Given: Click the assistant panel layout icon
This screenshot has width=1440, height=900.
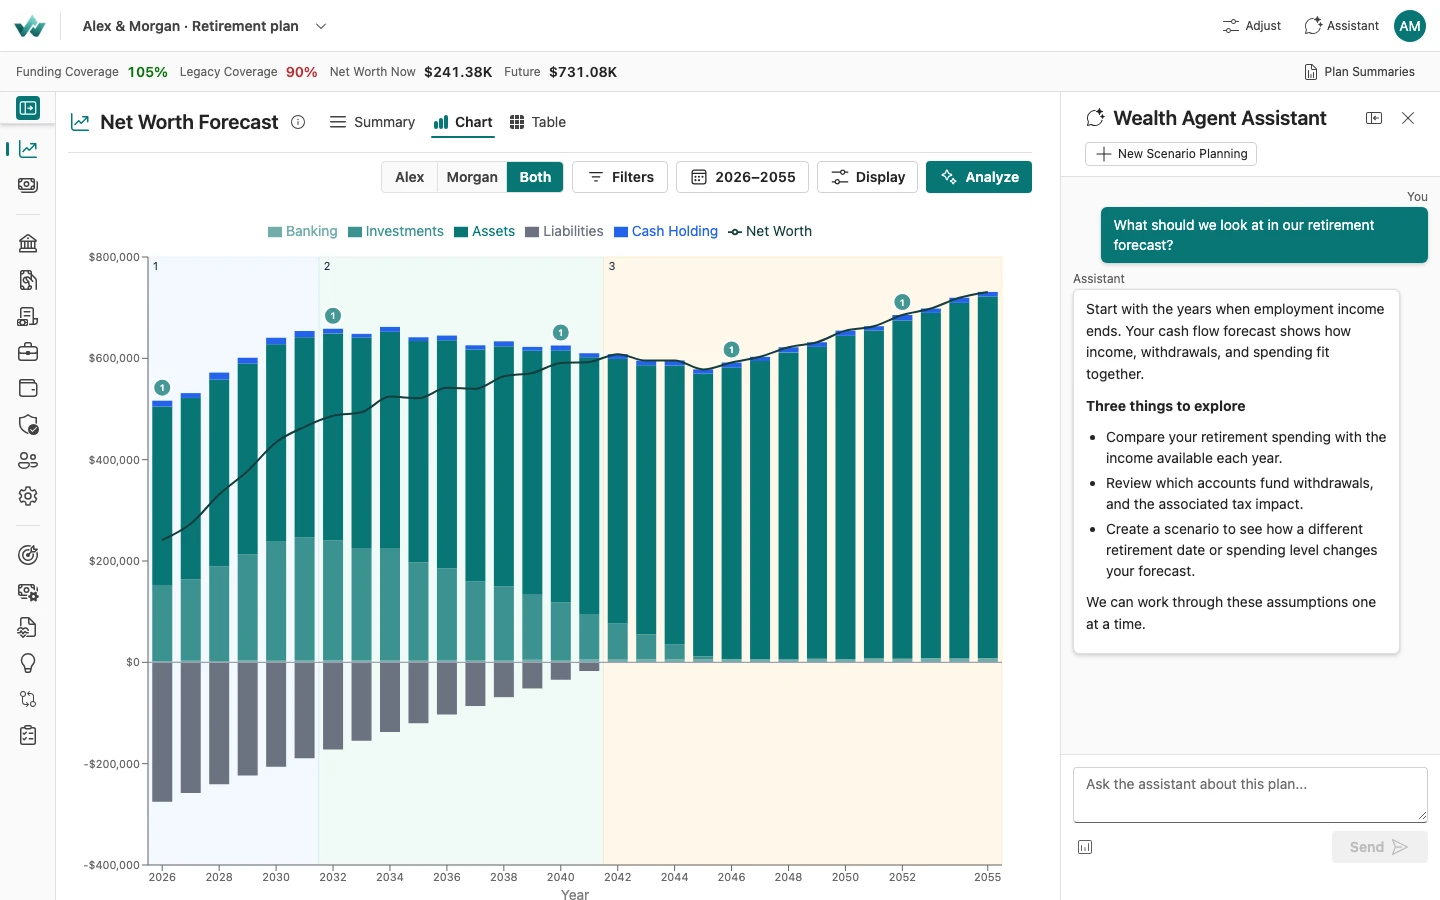Looking at the screenshot, I should tap(1374, 118).
